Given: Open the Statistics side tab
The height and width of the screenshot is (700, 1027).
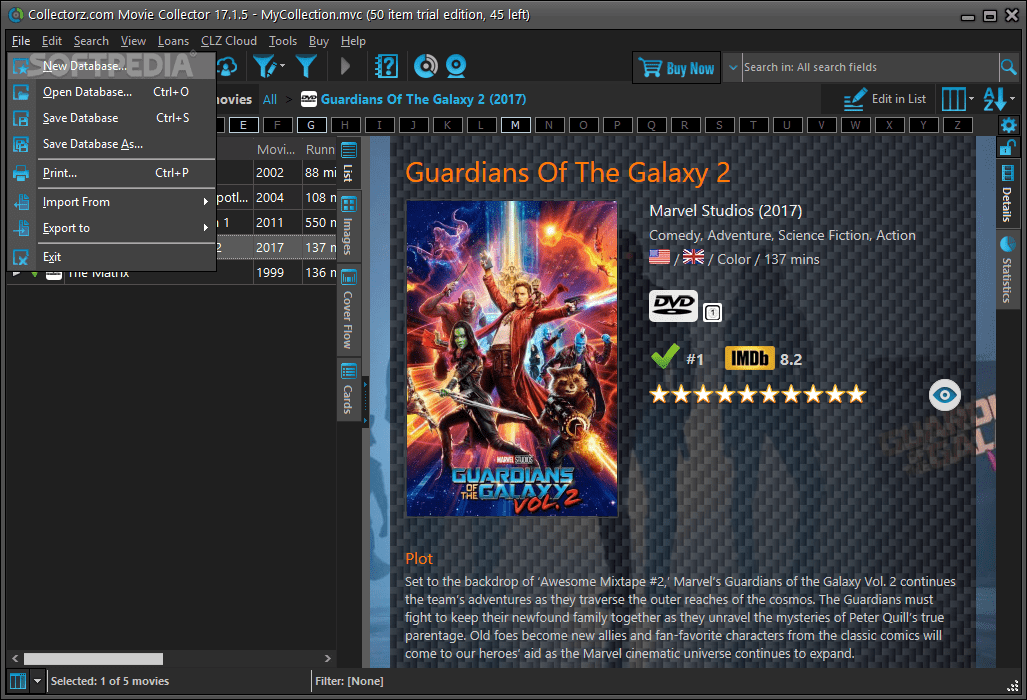Looking at the screenshot, I should point(1007,270).
